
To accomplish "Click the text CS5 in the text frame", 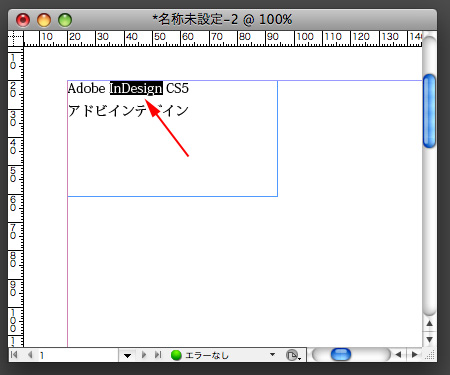I will click(177, 88).
